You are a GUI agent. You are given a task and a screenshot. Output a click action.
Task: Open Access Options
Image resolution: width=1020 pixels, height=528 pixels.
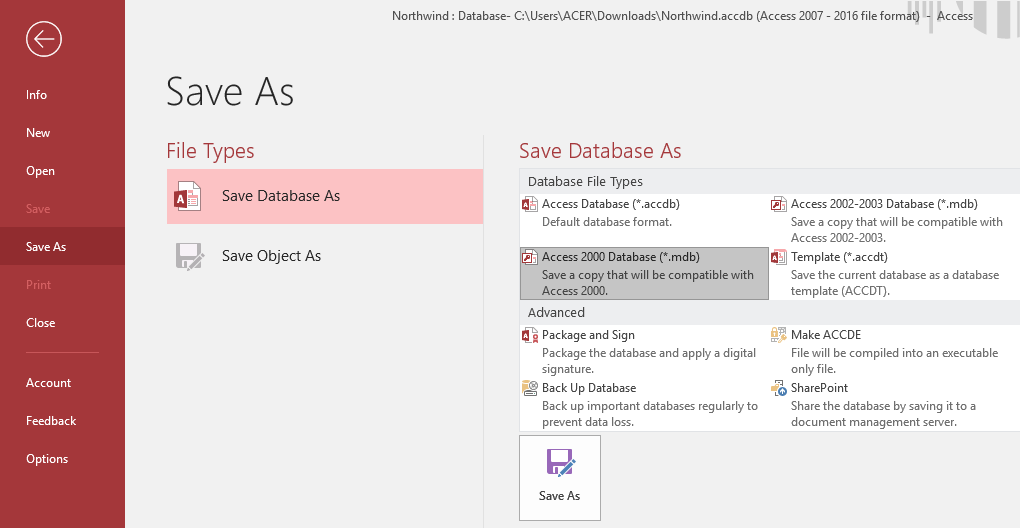click(x=47, y=459)
